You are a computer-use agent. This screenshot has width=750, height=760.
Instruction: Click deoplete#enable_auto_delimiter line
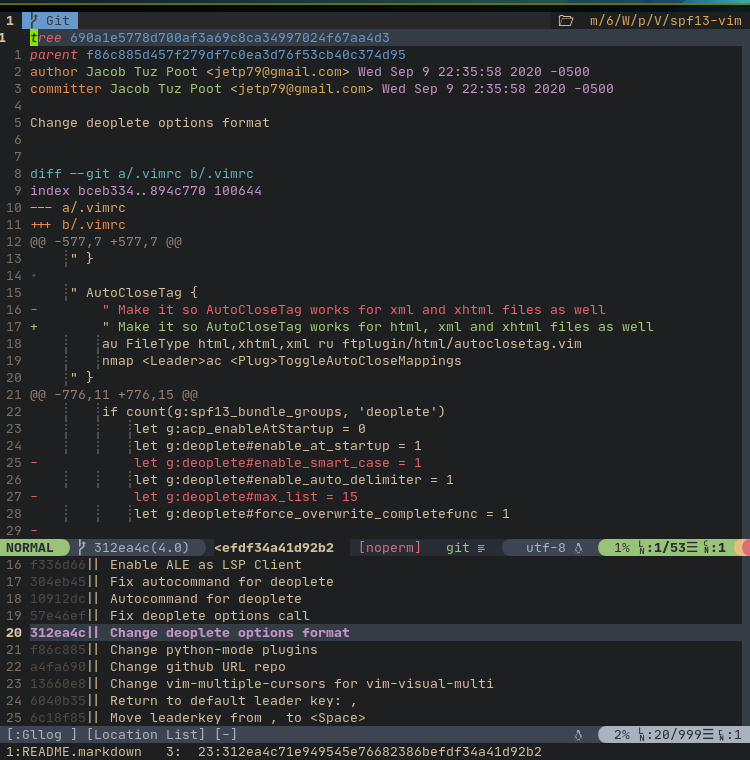294,479
